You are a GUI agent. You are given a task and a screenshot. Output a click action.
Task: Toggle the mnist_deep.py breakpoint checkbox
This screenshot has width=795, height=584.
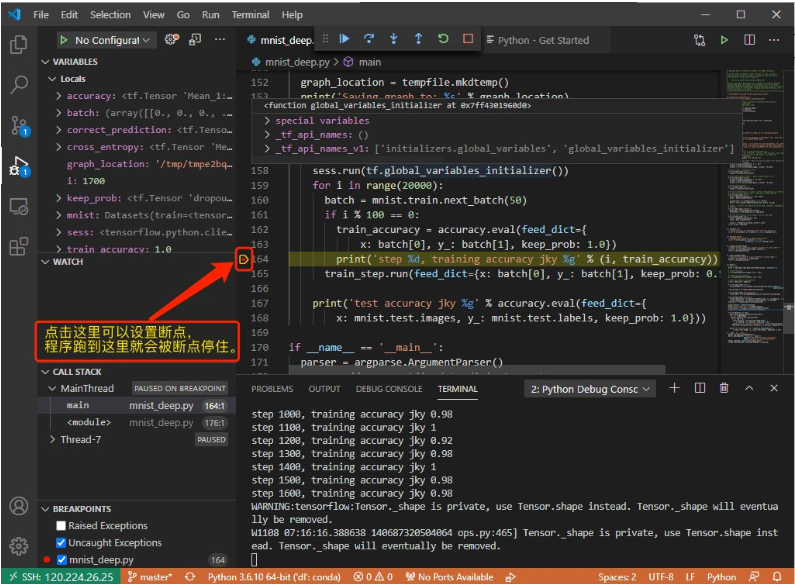click(x=62, y=560)
